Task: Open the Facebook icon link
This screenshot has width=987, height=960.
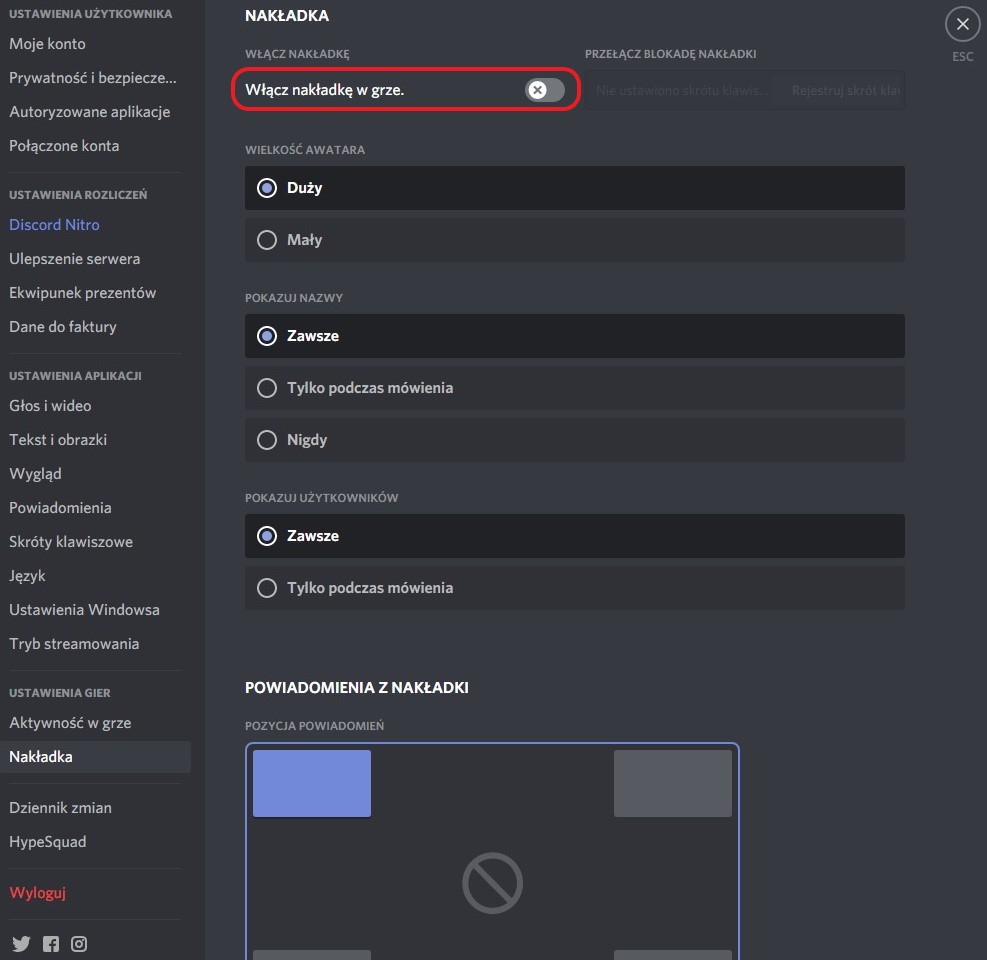Action: click(x=51, y=944)
